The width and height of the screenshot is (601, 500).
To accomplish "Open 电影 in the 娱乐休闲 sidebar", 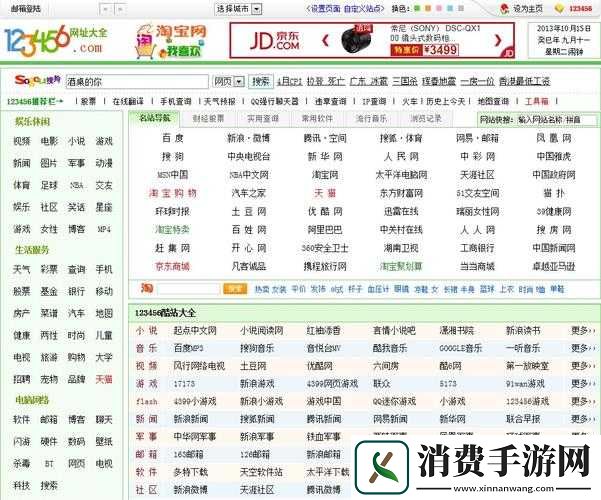I will click(49, 141).
